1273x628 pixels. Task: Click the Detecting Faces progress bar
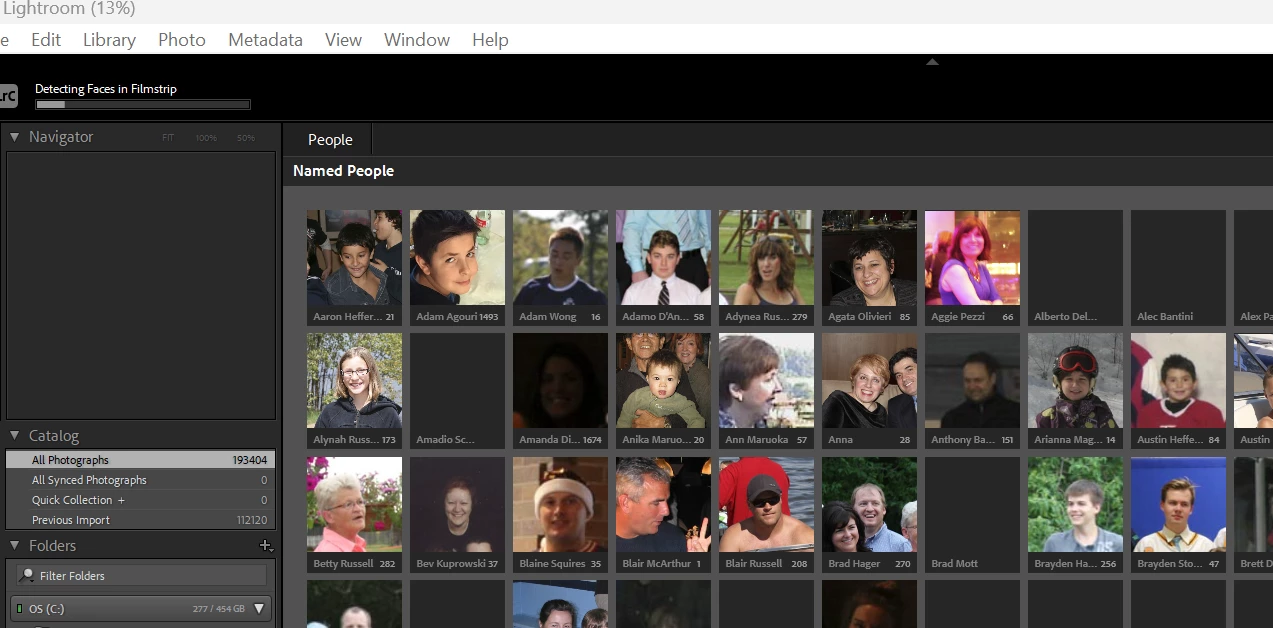tap(143, 104)
